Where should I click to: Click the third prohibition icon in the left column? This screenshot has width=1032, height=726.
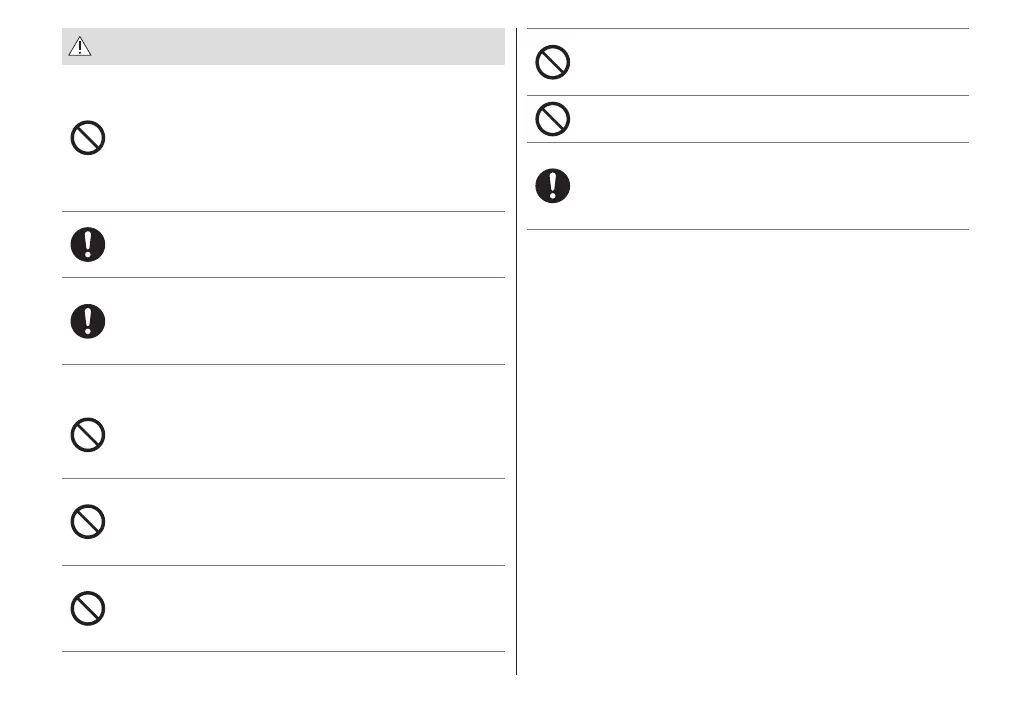pos(88,521)
